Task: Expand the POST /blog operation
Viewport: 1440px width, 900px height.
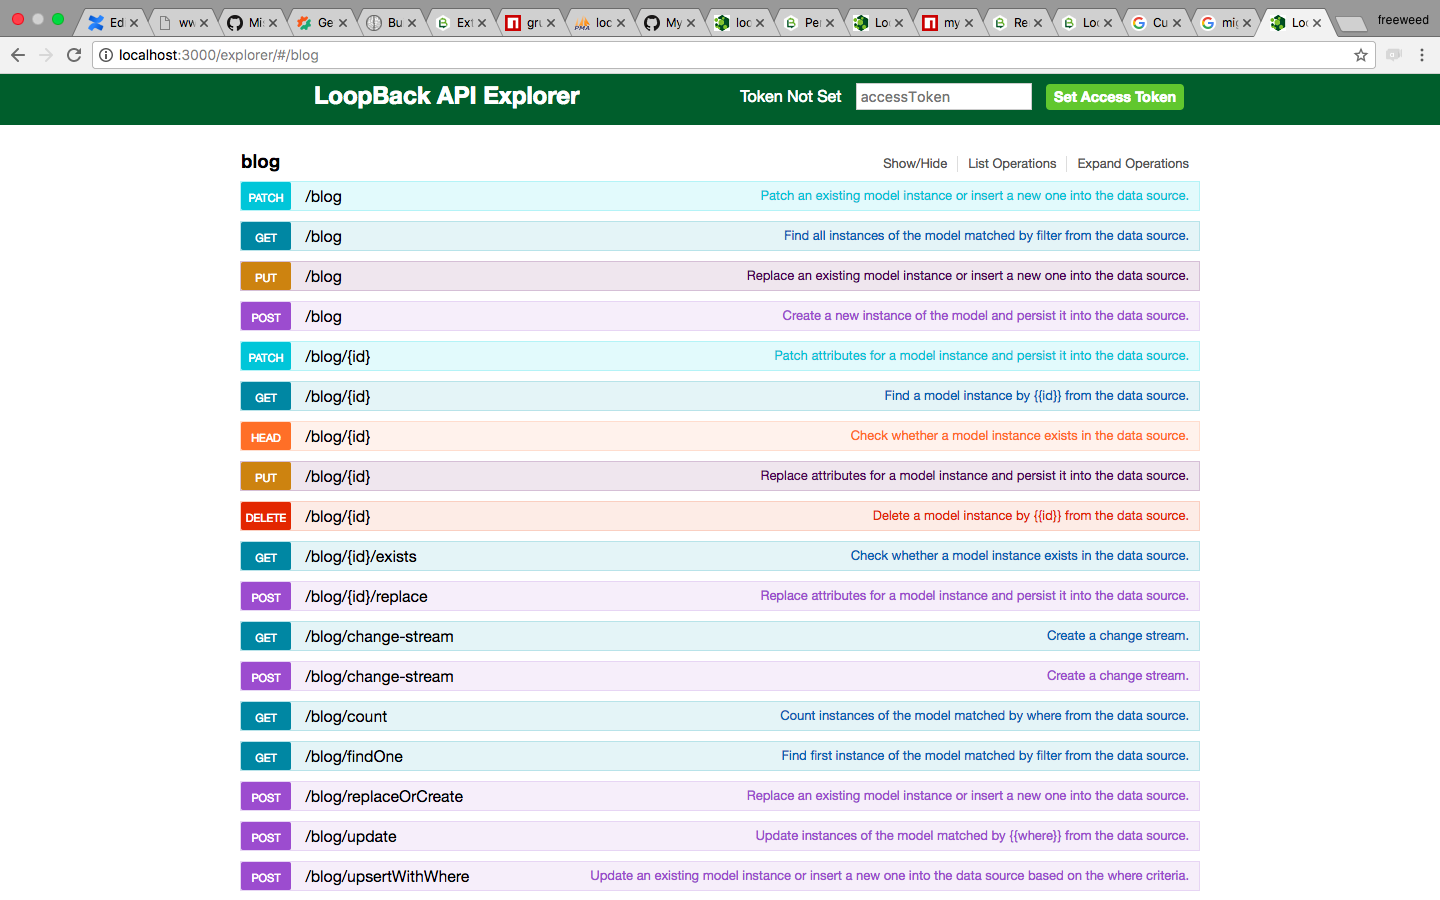Action: (720, 316)
